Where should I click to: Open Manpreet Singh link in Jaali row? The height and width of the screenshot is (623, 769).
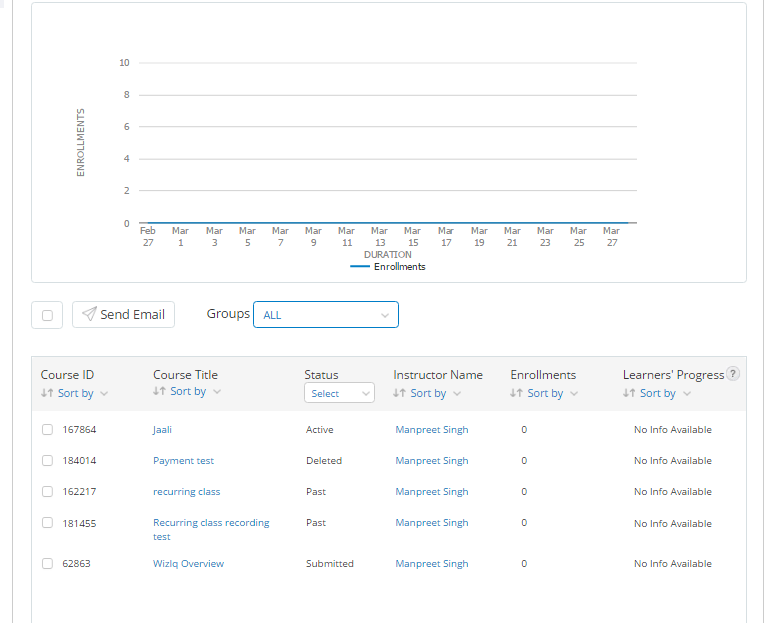[432, 430]
